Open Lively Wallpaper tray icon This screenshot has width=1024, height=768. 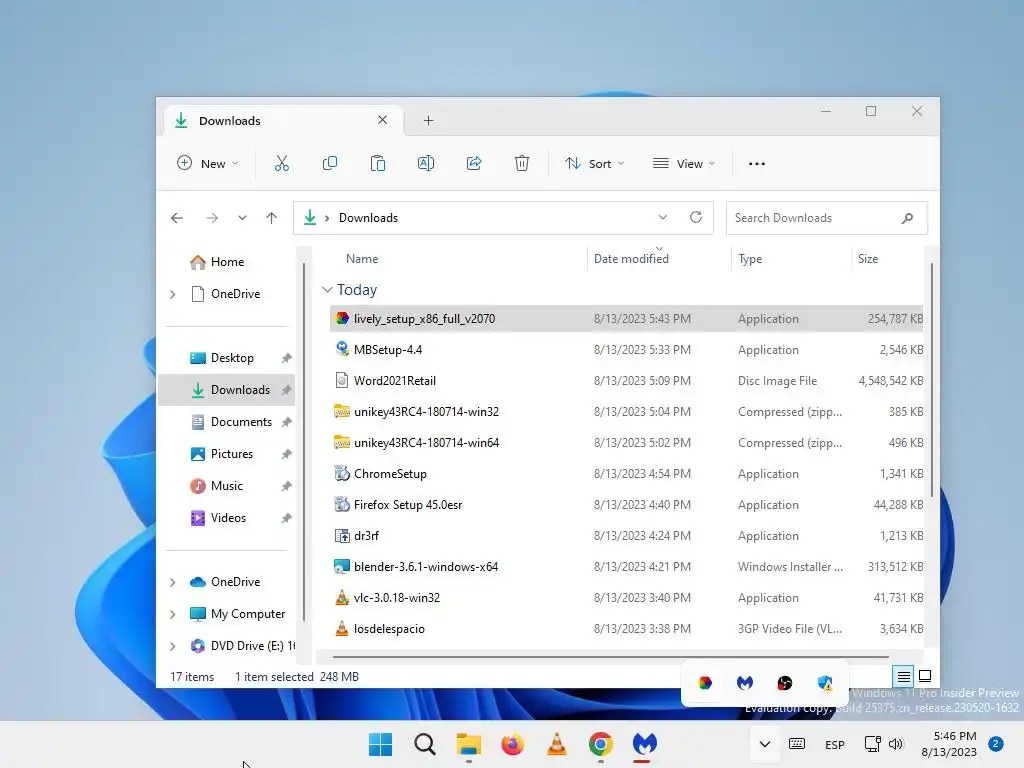coord(705,683)
